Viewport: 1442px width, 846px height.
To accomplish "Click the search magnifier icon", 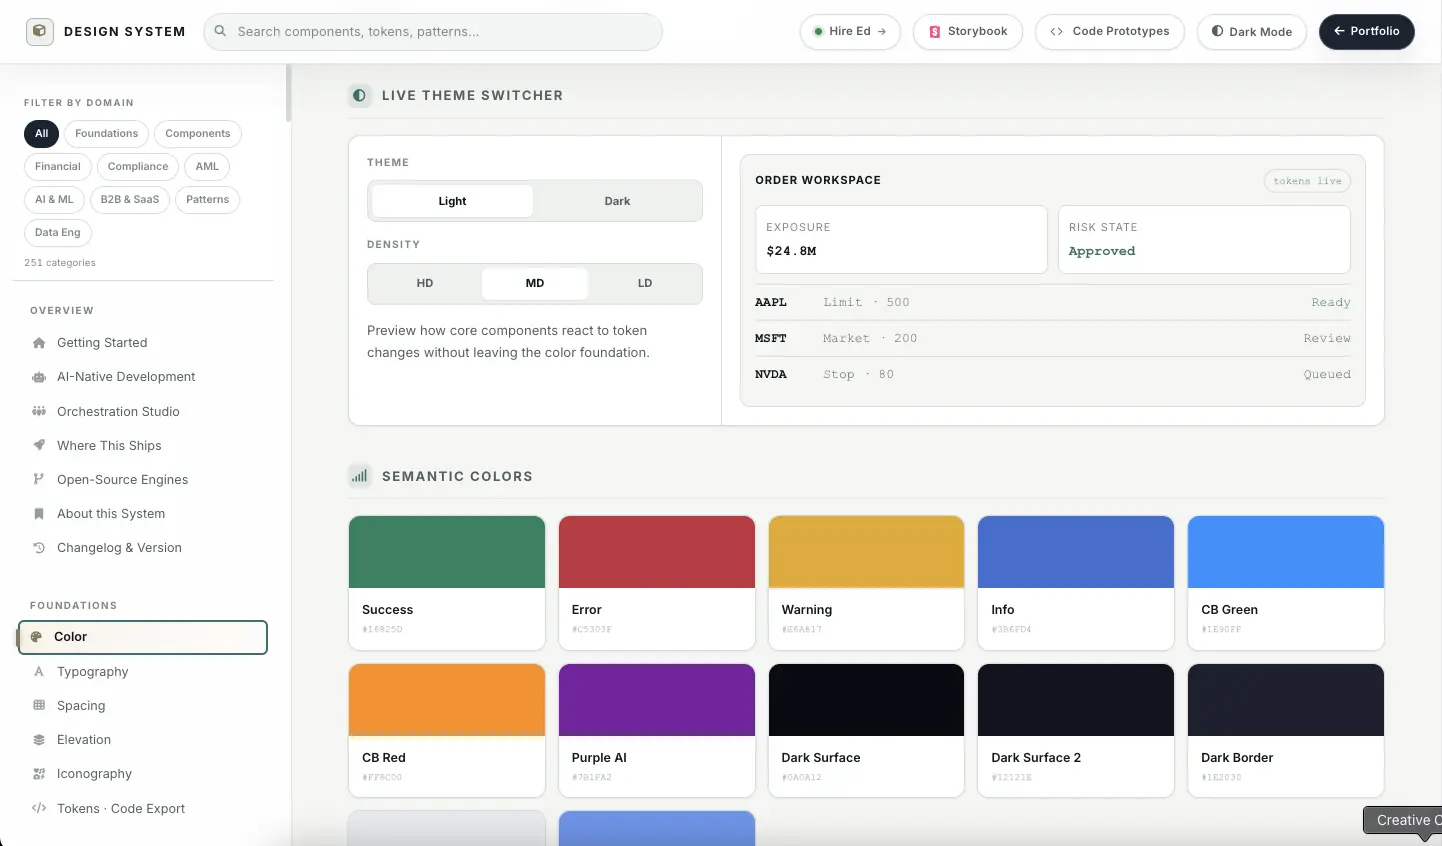I will pos(220,31).
